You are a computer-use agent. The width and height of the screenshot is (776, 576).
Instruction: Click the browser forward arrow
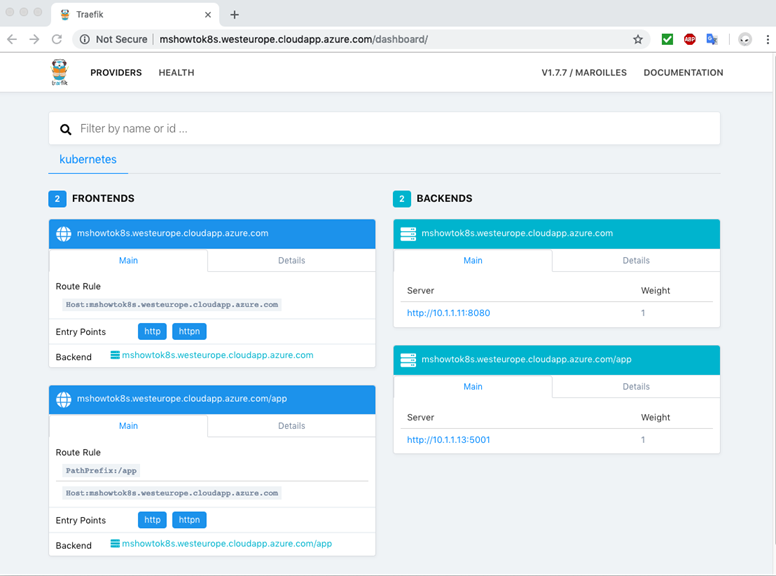(34, 39)
